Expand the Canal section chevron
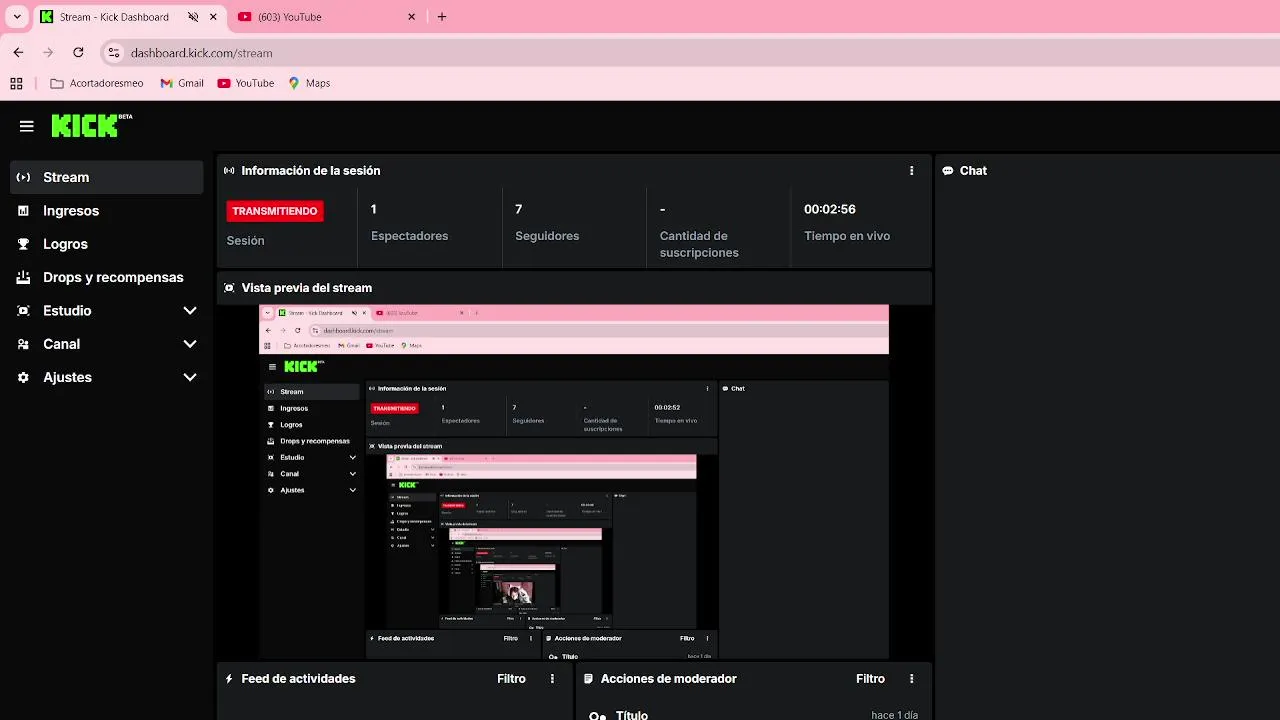1280x720 pixels. tap(190, 344)
